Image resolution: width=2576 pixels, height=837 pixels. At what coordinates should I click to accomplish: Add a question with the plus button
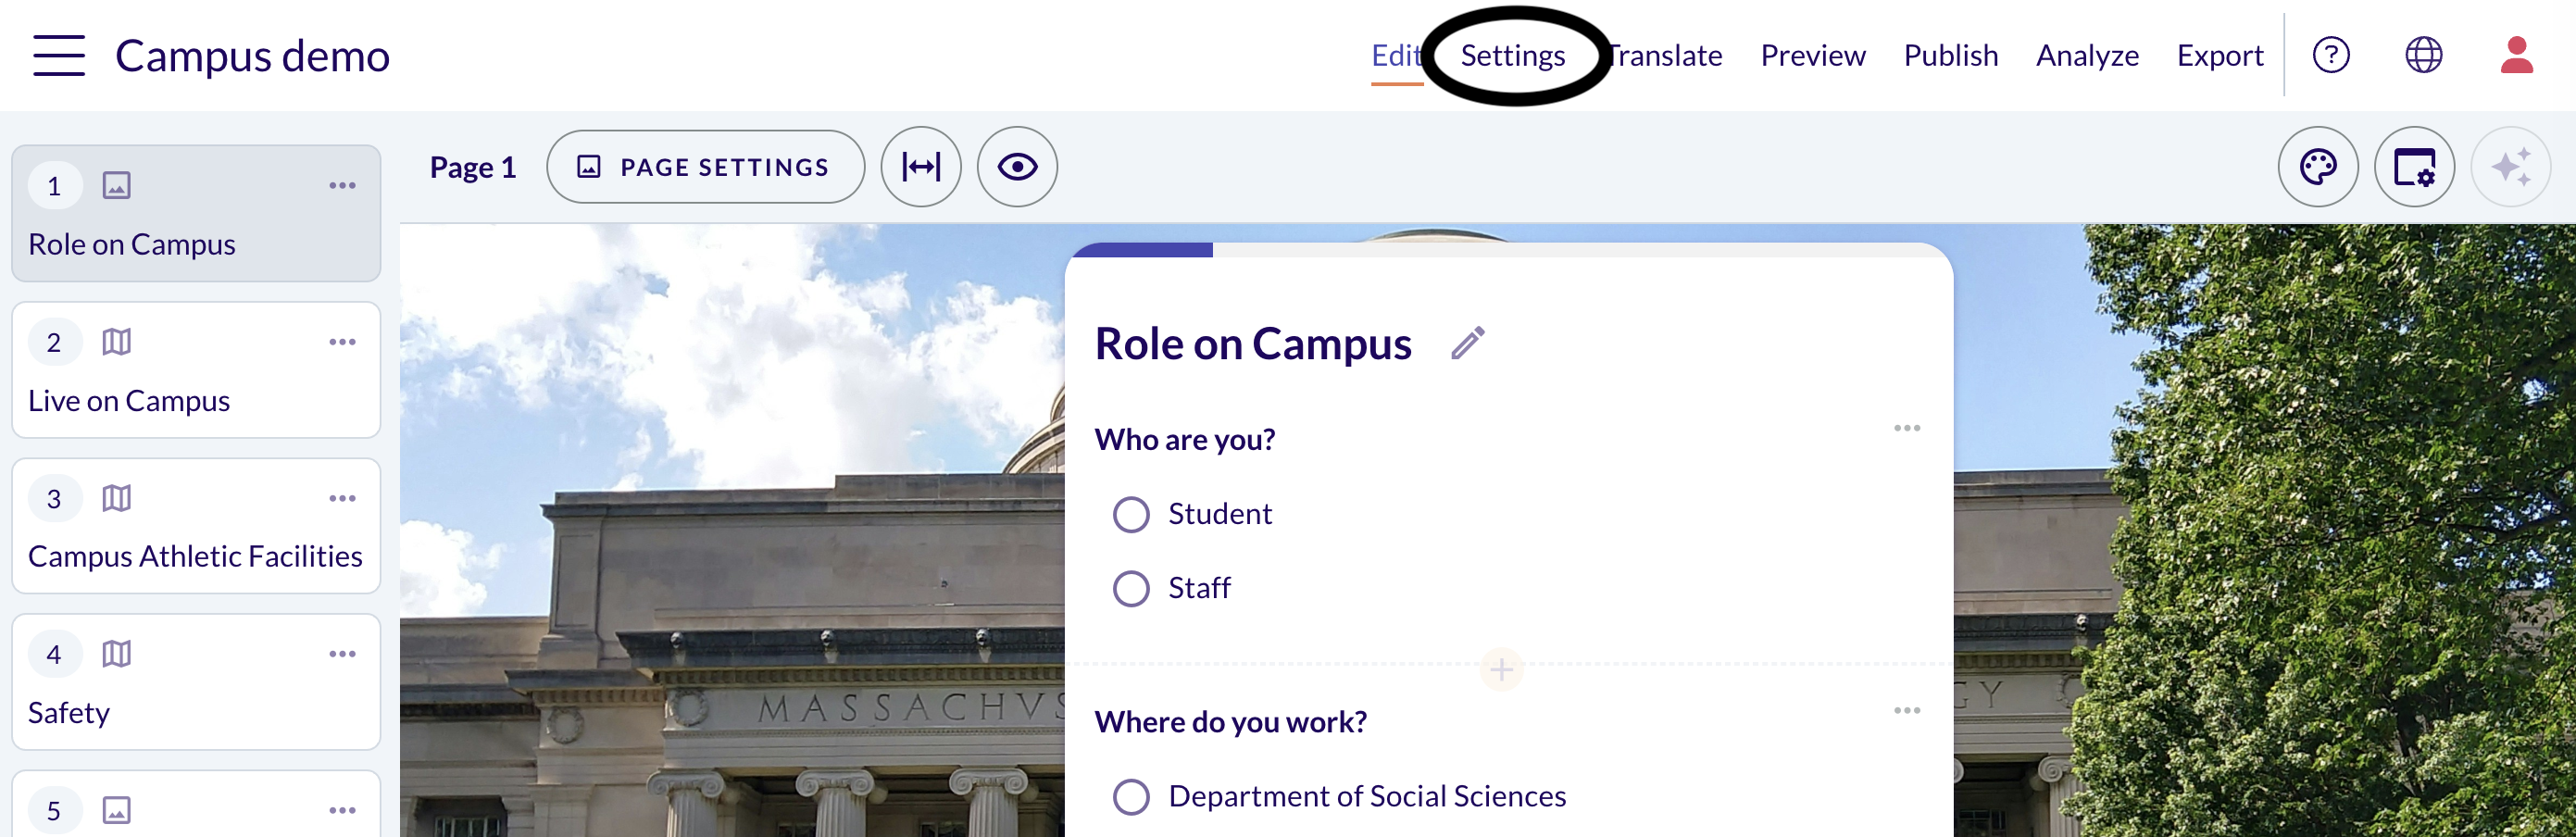1501,669
